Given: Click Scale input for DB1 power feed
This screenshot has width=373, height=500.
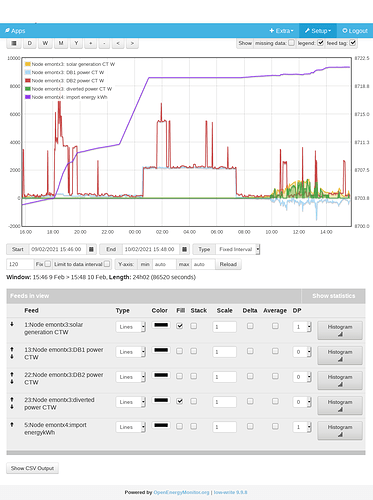Looking at the screenshot, I should [224, 352].
